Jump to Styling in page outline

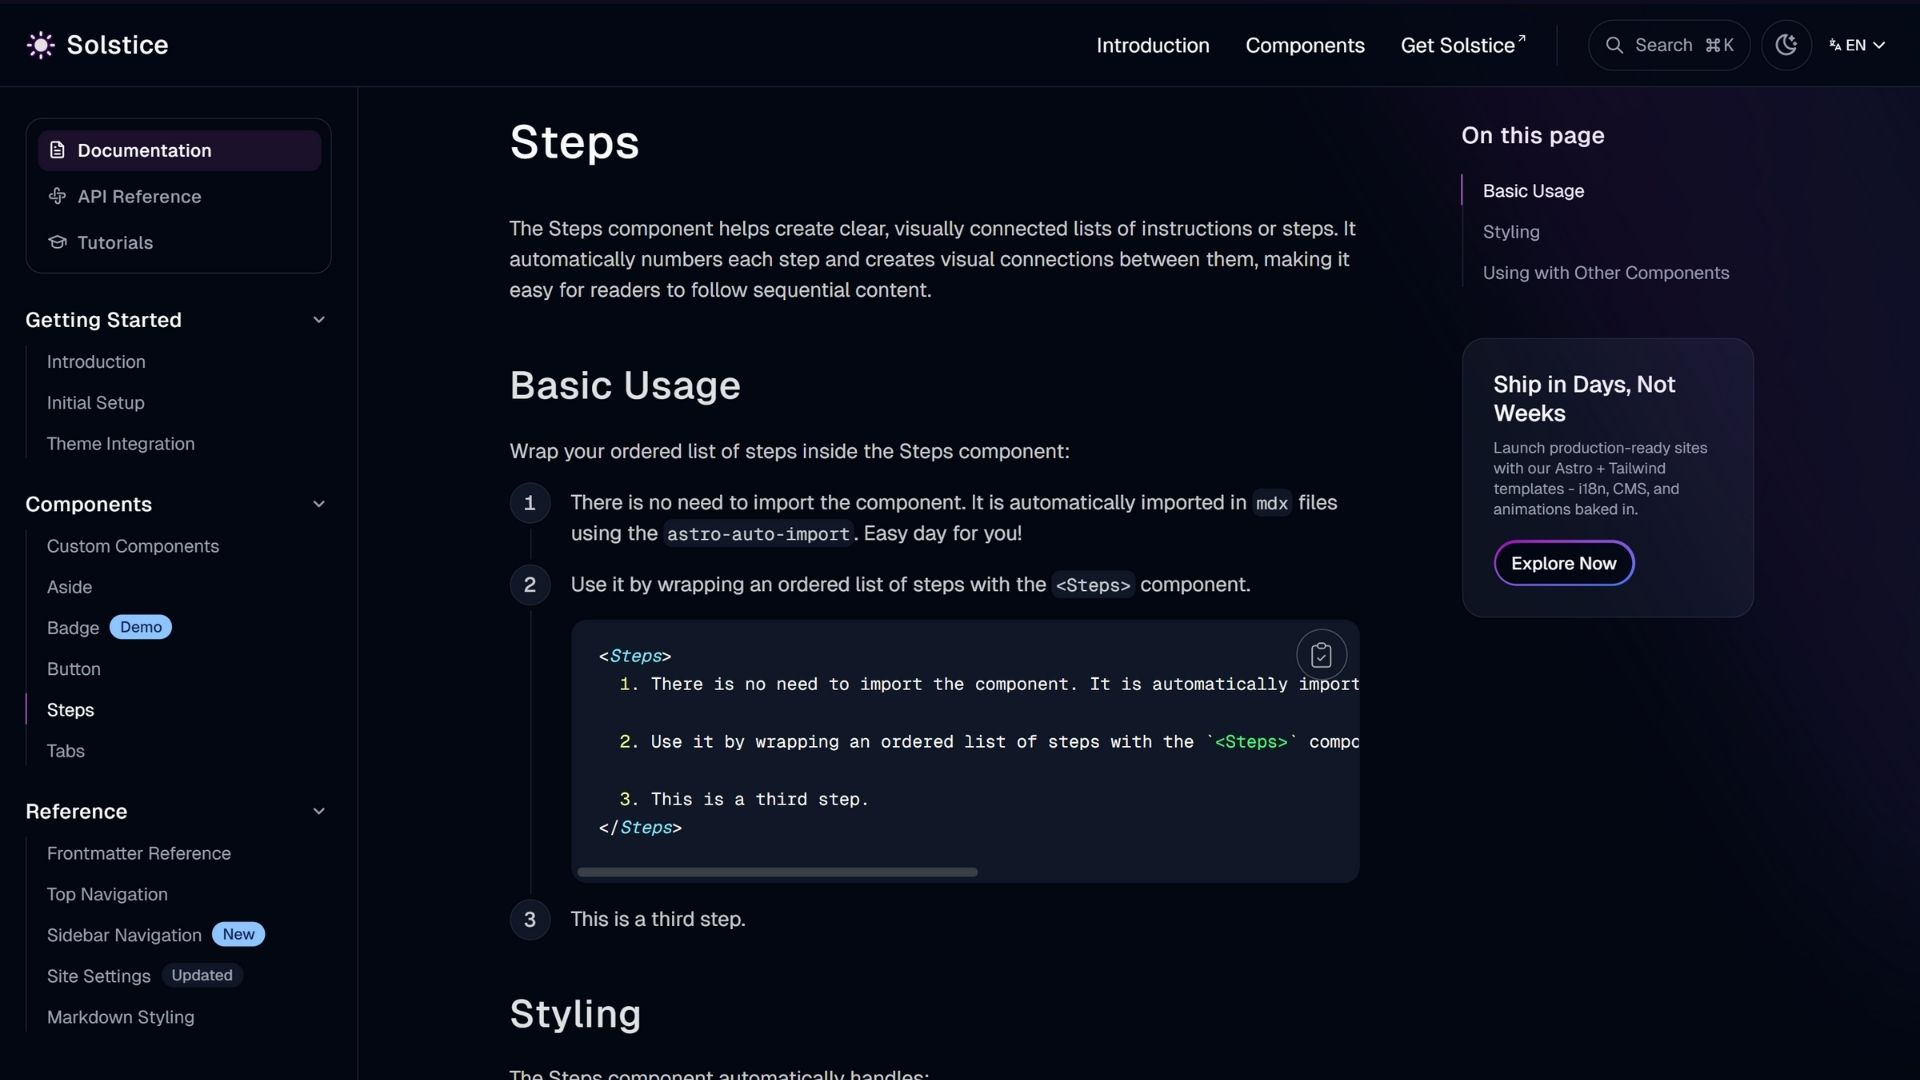tap(1510, 232)
